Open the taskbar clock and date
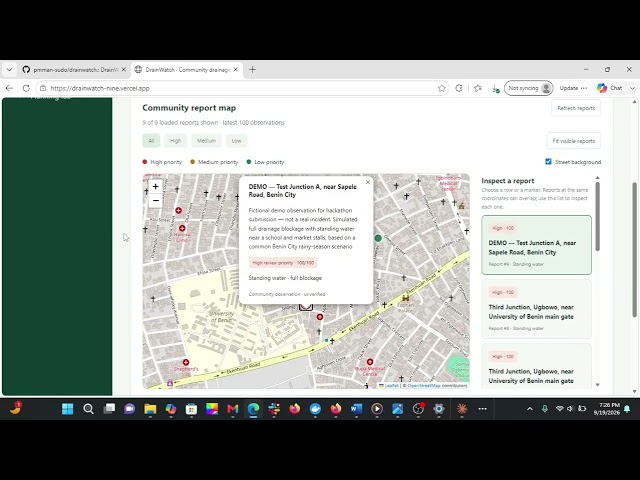Image resolution: width=640 pixels, height=480 pixels. tap(607, 409)
